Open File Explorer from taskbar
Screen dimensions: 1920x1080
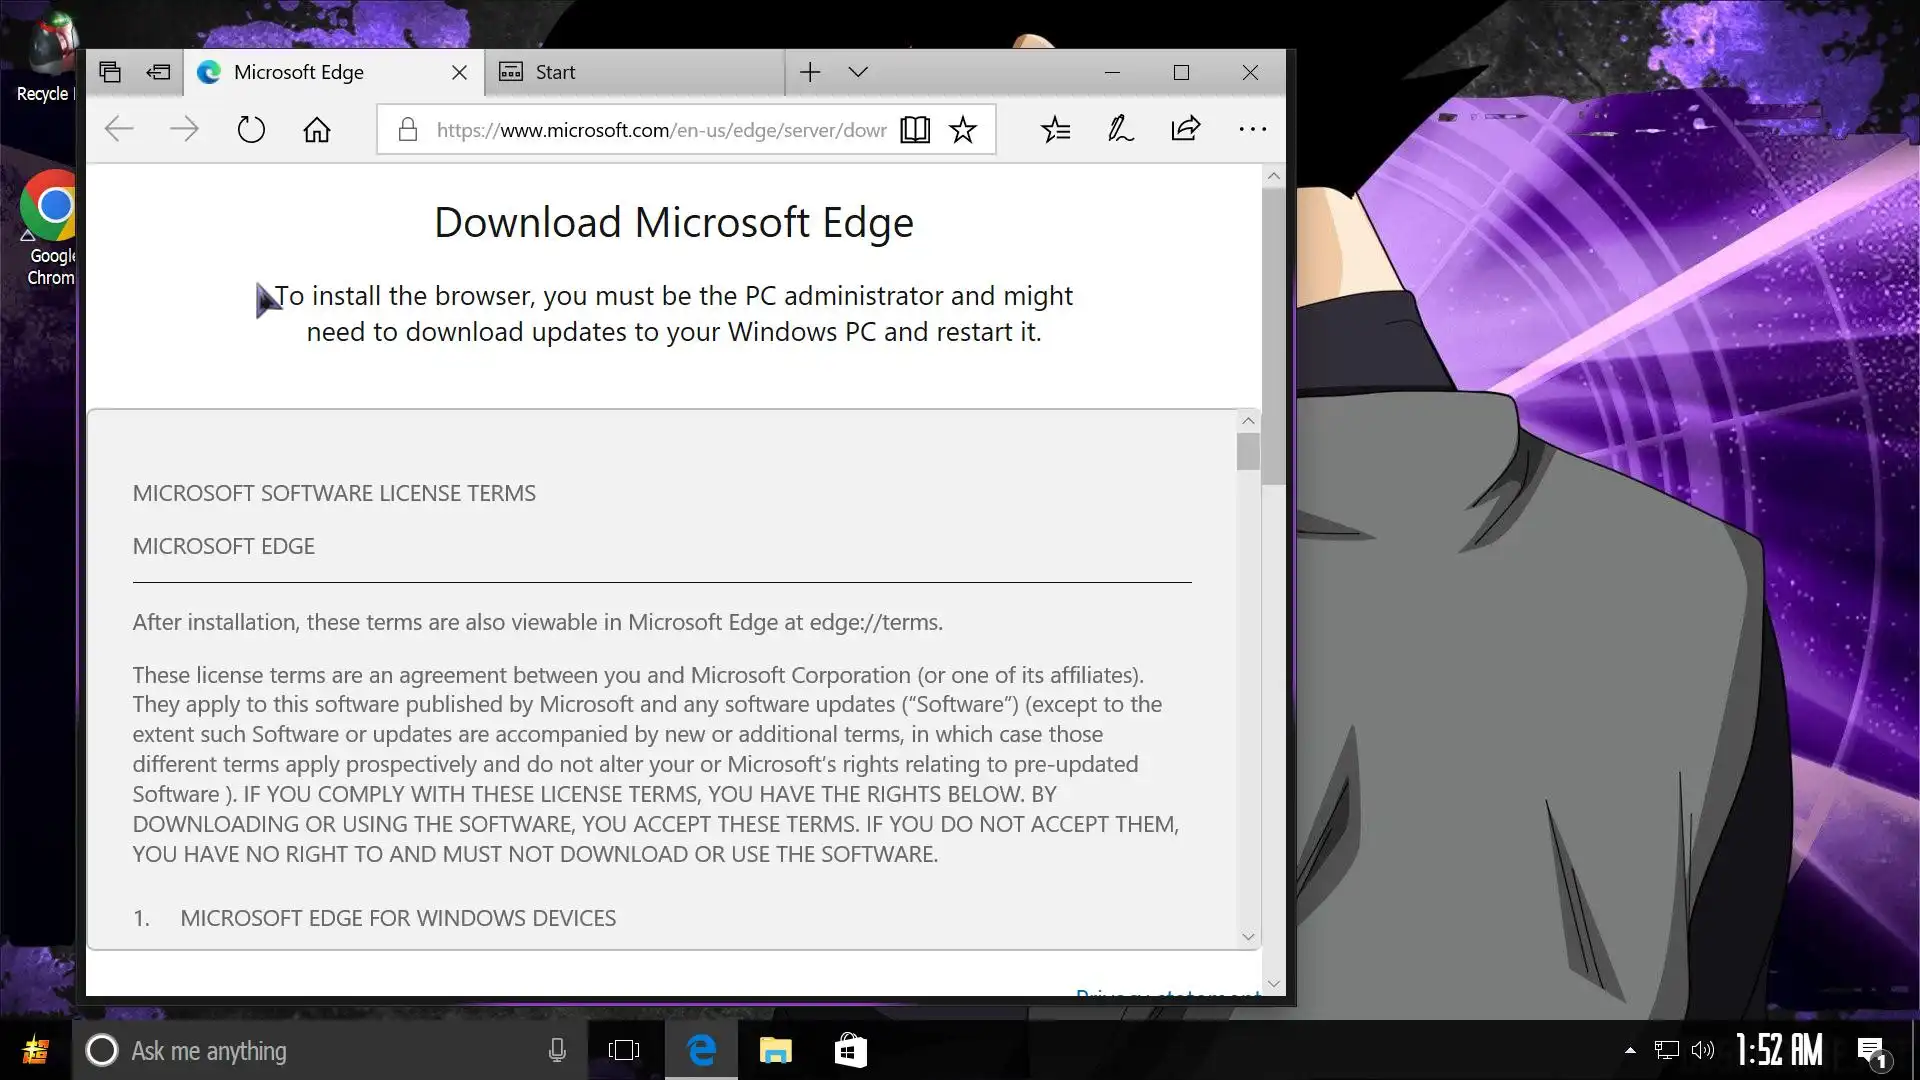775,1050
